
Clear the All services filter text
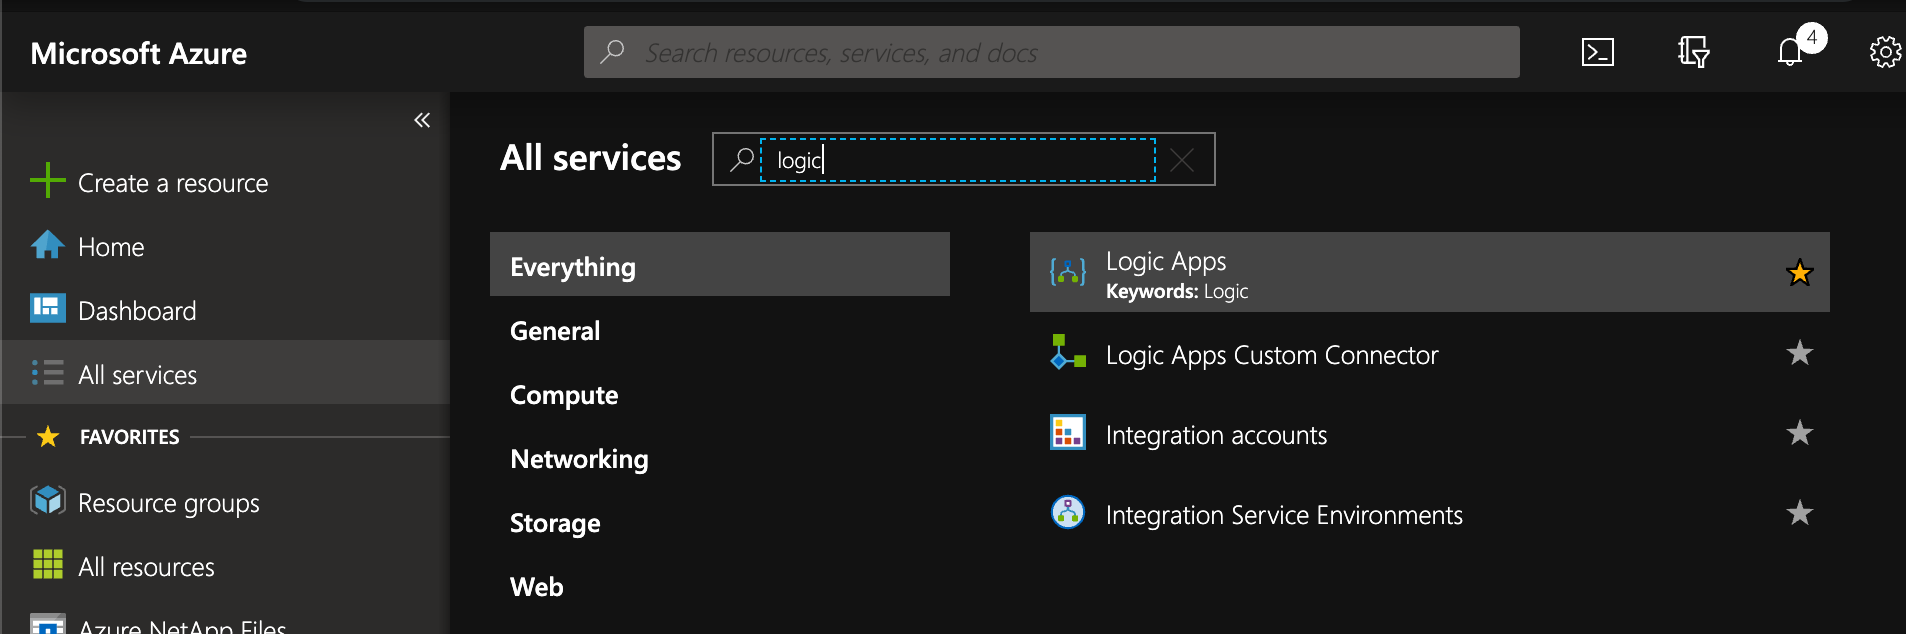1182,160
